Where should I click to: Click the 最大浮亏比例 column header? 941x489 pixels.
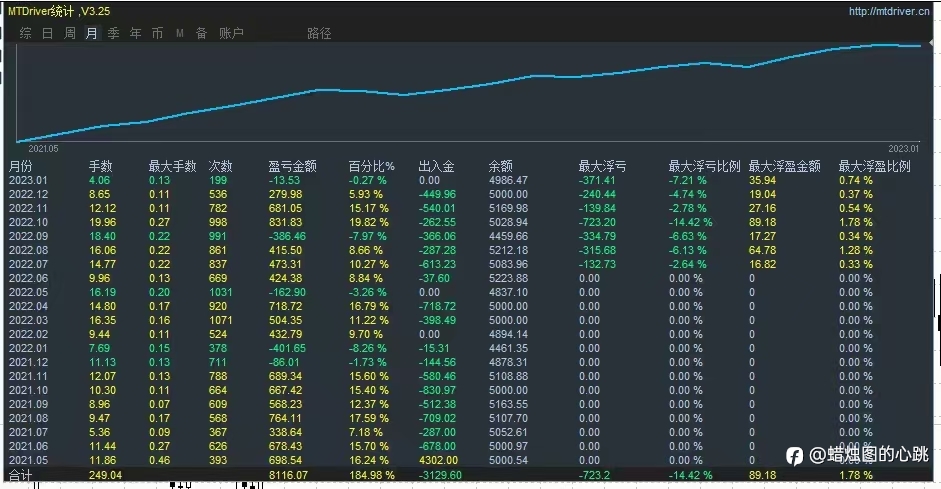pyautogui.click(x=705, y=166)
